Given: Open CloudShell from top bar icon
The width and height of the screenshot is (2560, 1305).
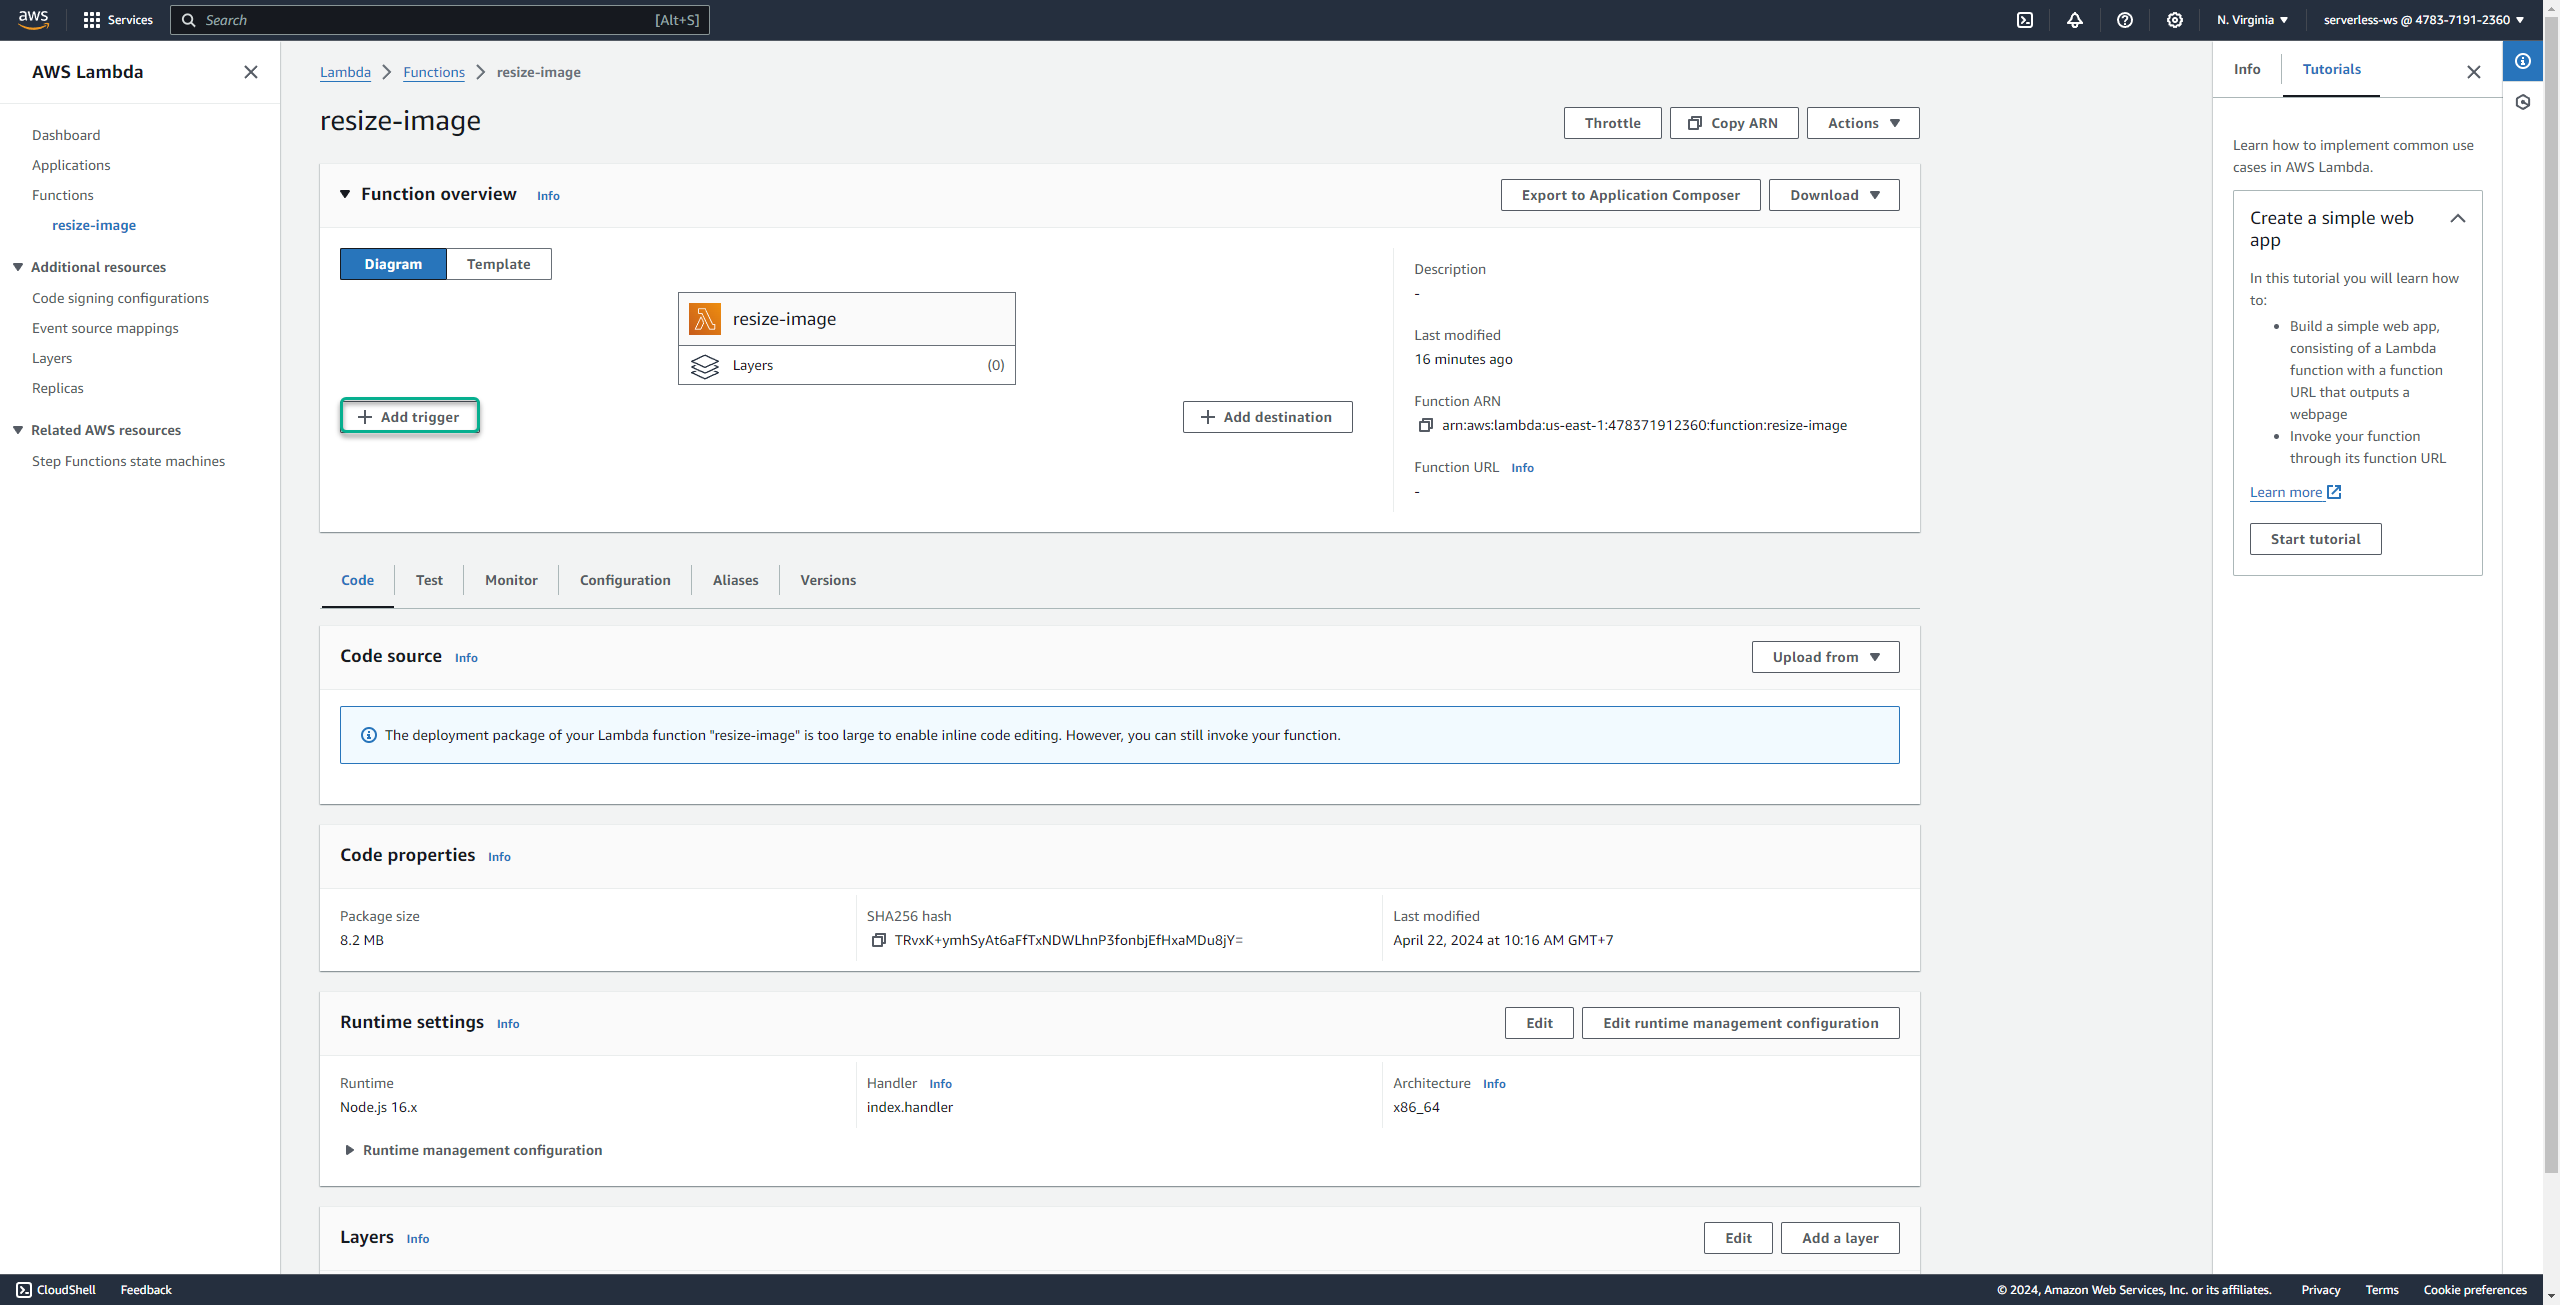Looking at the screenshot, I should (2025, 20).
